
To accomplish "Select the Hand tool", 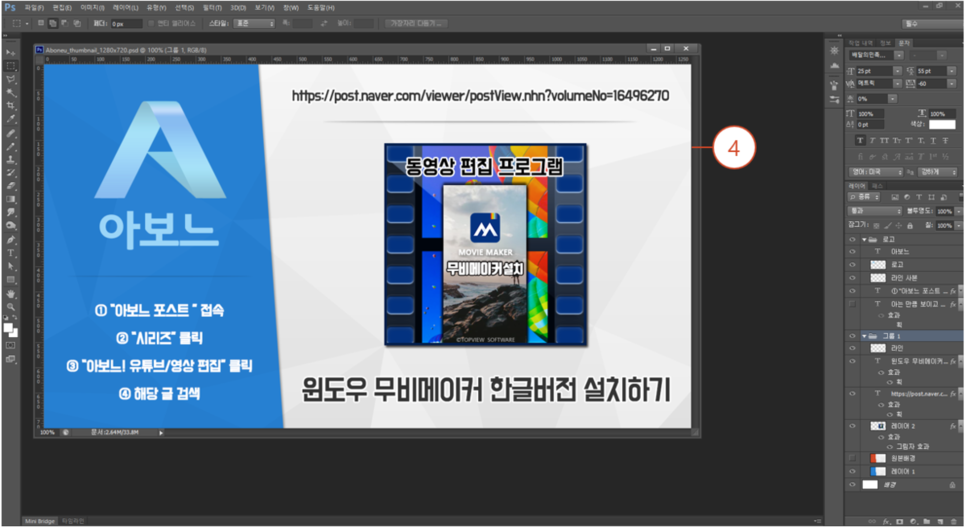I will [10, 293].
